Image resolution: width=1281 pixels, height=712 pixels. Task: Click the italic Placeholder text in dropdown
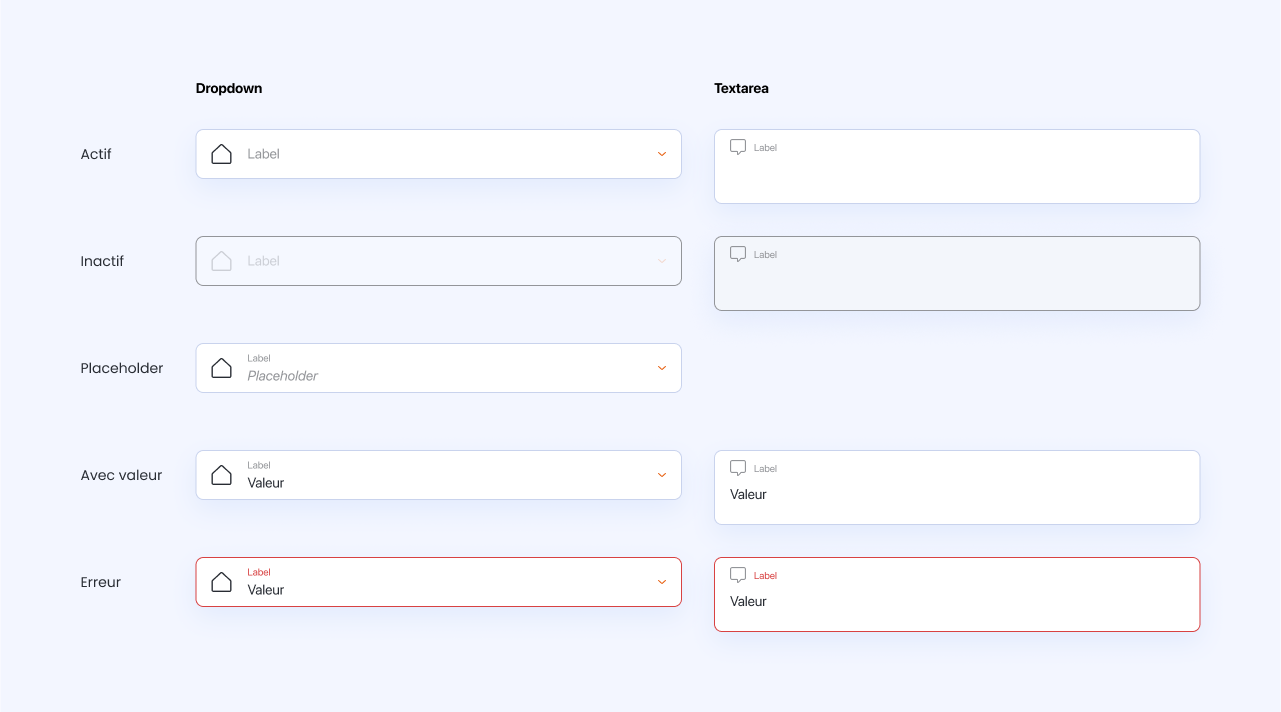283,376
